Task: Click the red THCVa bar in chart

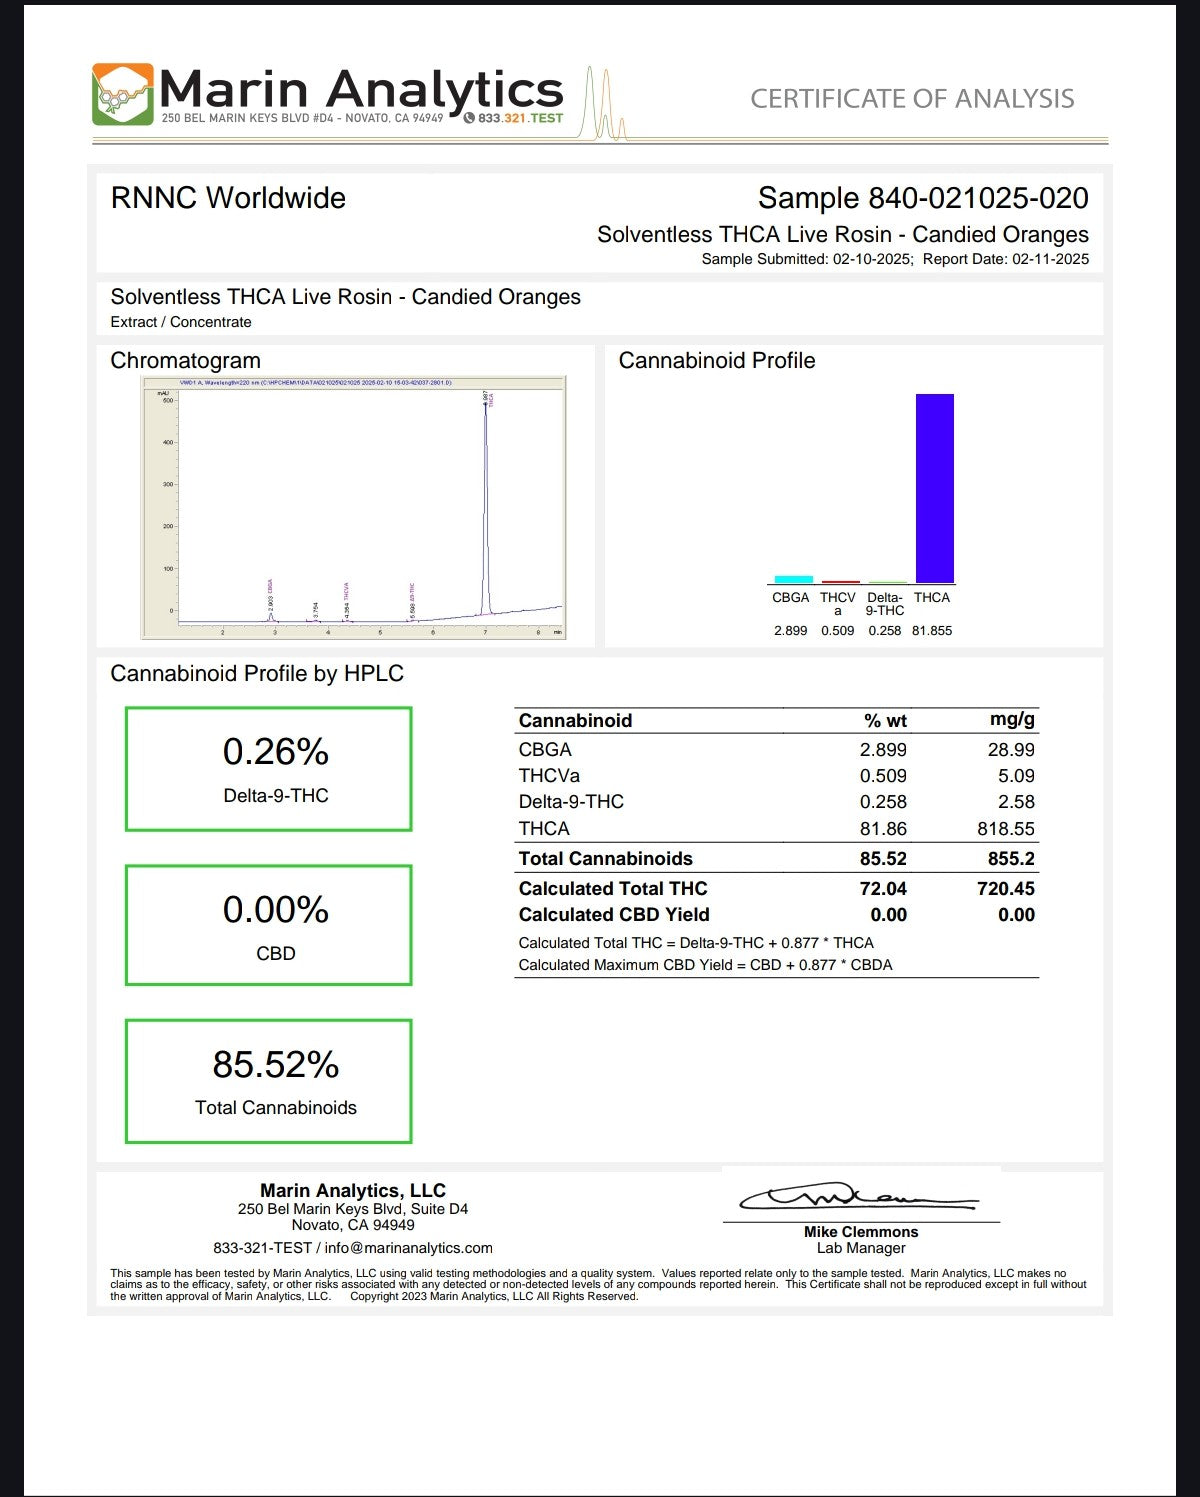Action: click(840, 581)
